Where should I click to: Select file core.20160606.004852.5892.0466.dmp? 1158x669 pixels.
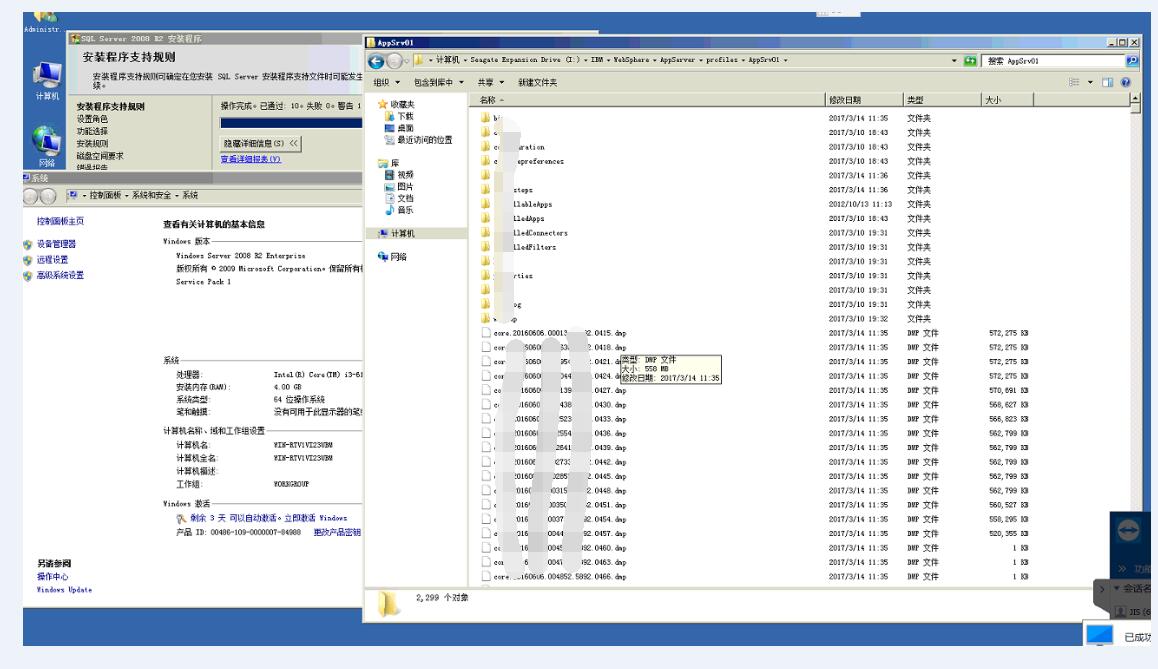561,576
